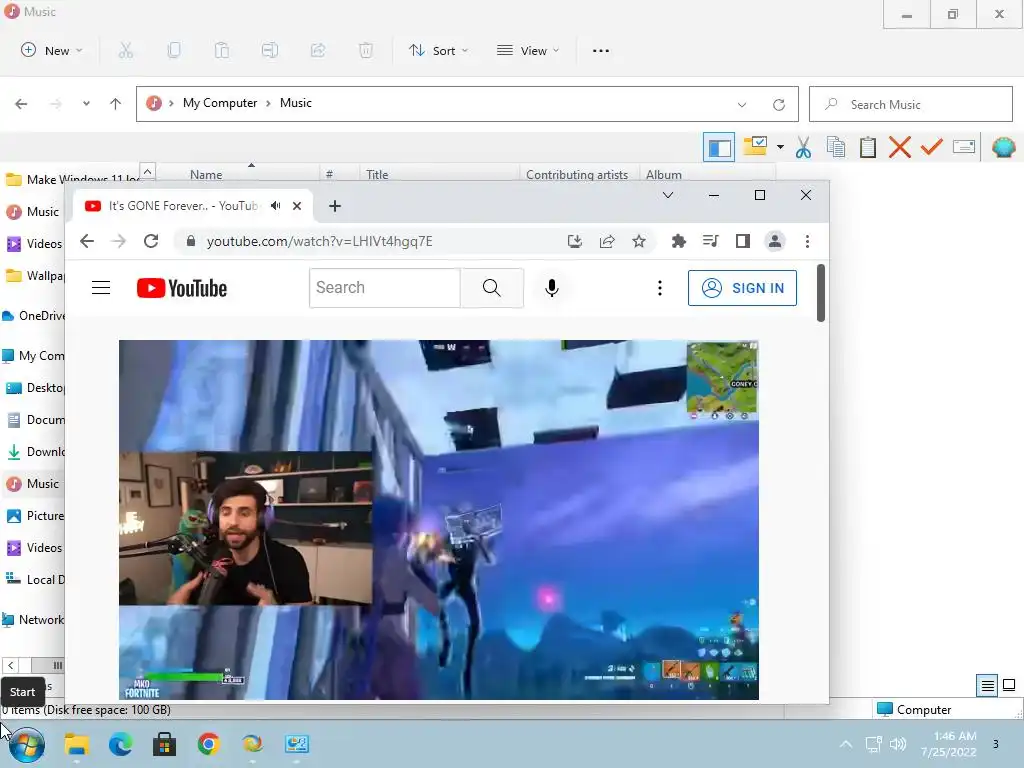Go back in Explorer navigation
This screenshot has height=768, width=1024.
(x=21, y=104)
